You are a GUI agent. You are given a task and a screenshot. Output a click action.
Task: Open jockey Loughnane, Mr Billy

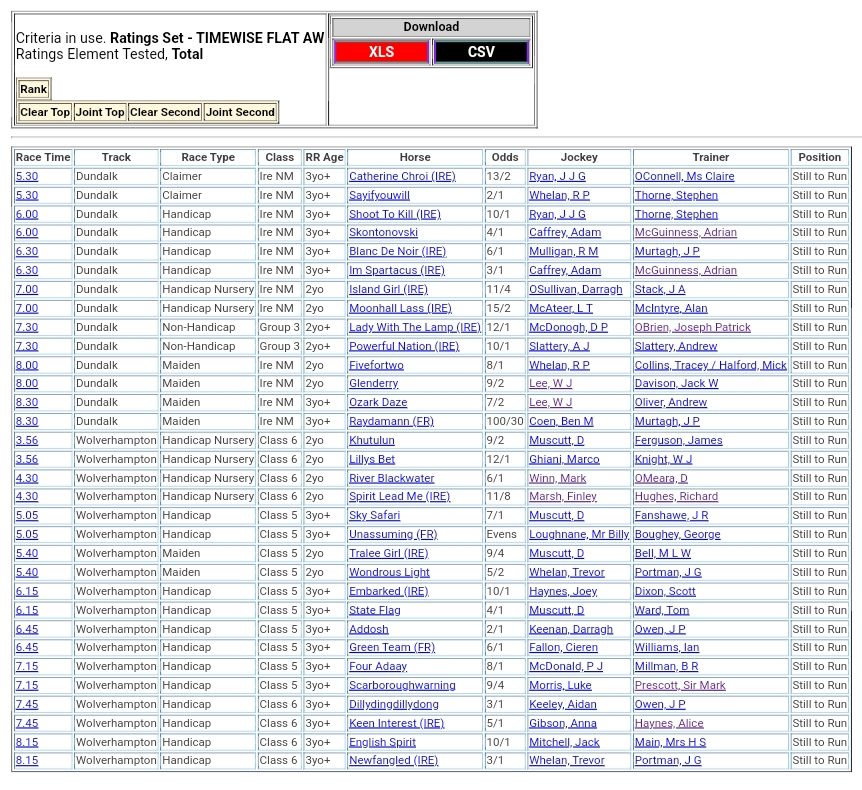point(579,535)
